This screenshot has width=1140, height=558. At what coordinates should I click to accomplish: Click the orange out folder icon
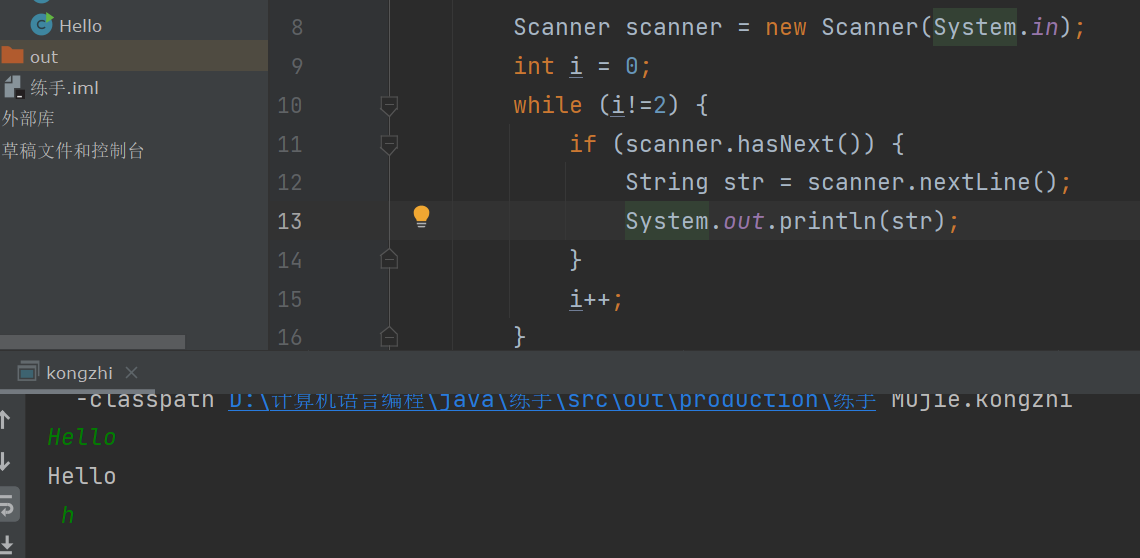click(x=12, y=55)
